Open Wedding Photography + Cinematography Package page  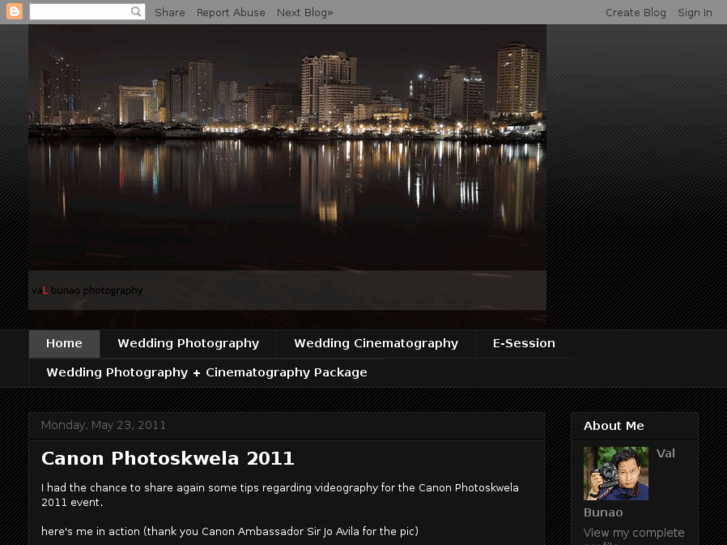[x=207, y=372]
